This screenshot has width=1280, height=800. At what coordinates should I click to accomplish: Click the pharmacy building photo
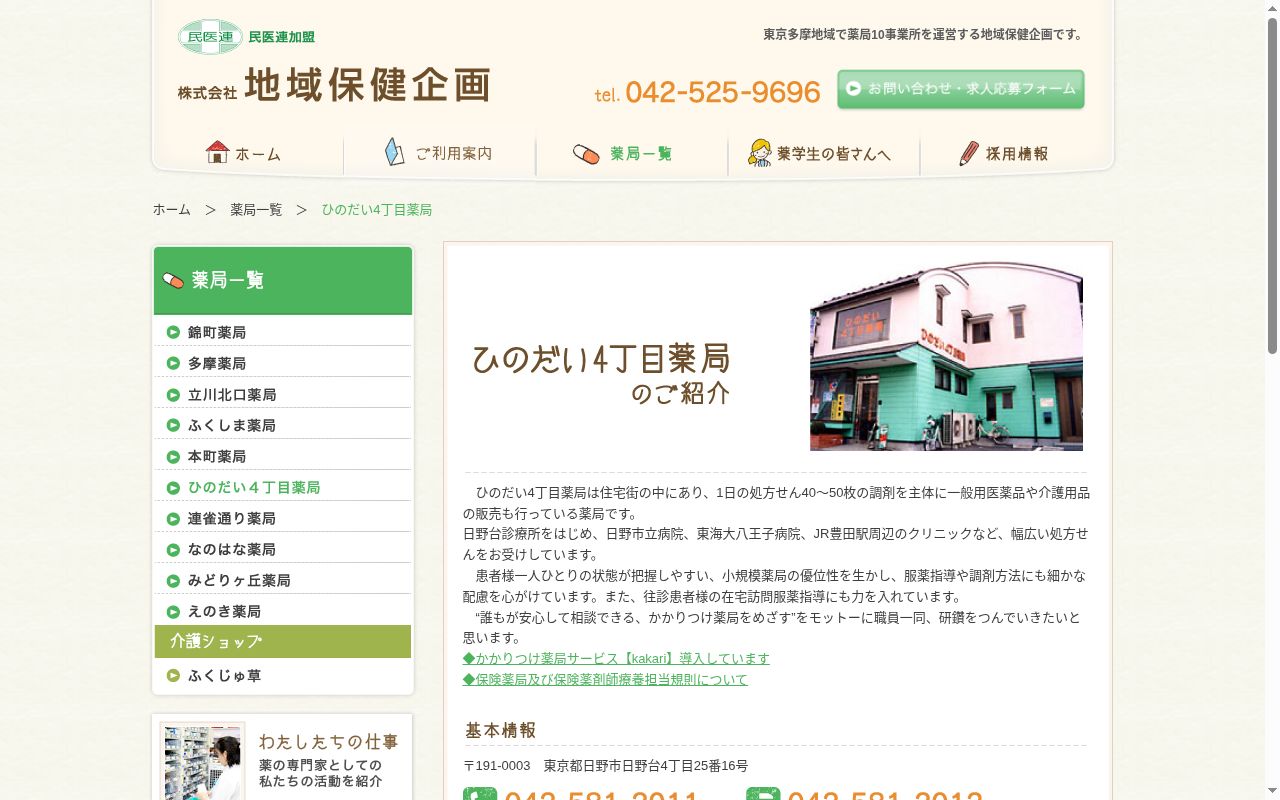pos(946,356)
